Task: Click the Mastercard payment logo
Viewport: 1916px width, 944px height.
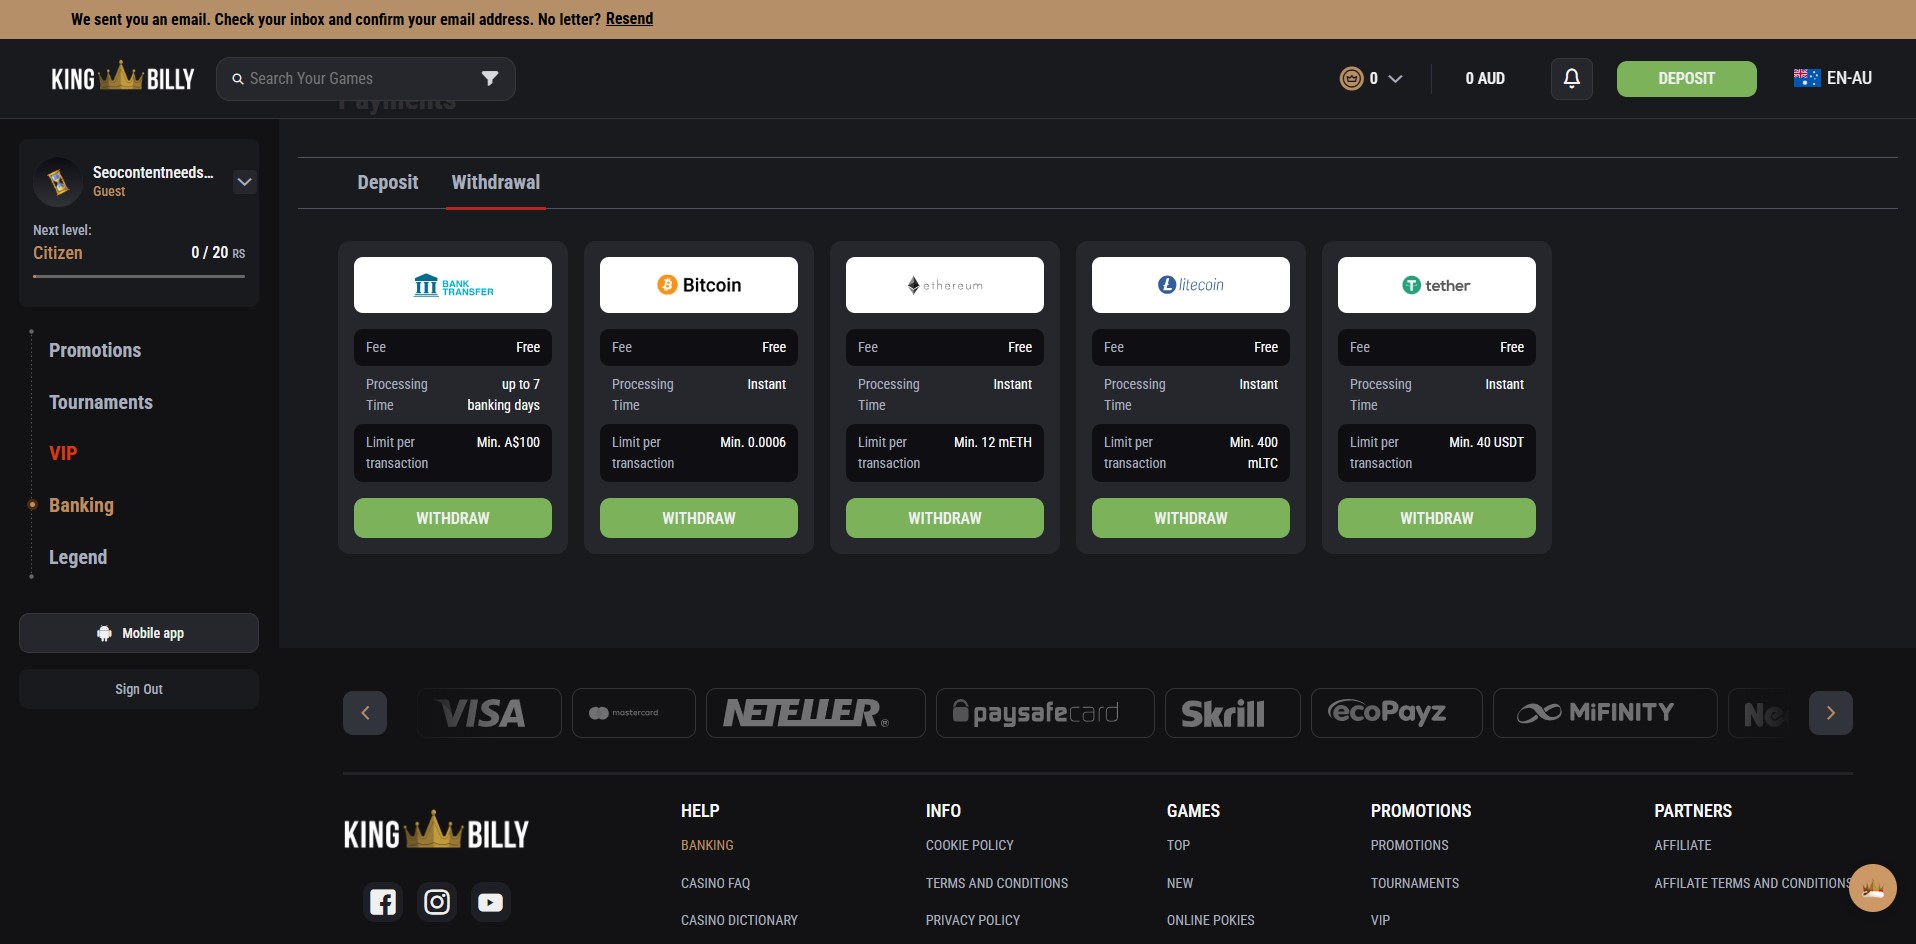Action: [x=634, y=713]
